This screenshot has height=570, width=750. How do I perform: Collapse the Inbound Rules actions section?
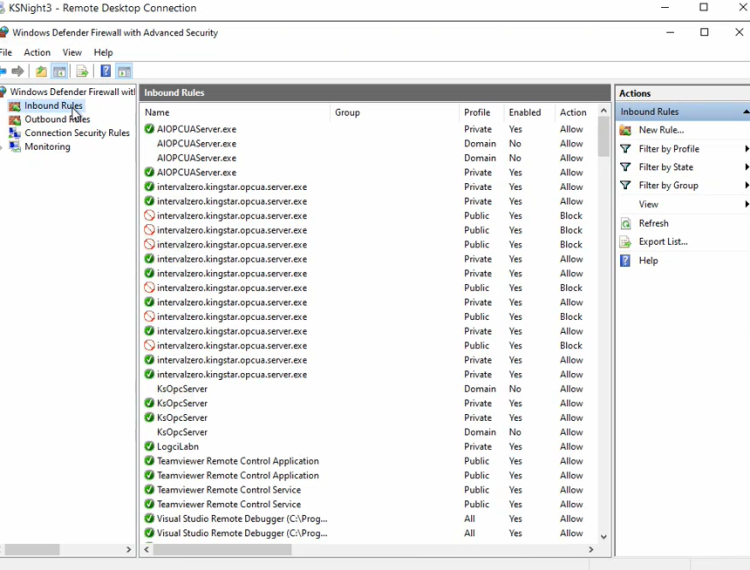(746, 112)
